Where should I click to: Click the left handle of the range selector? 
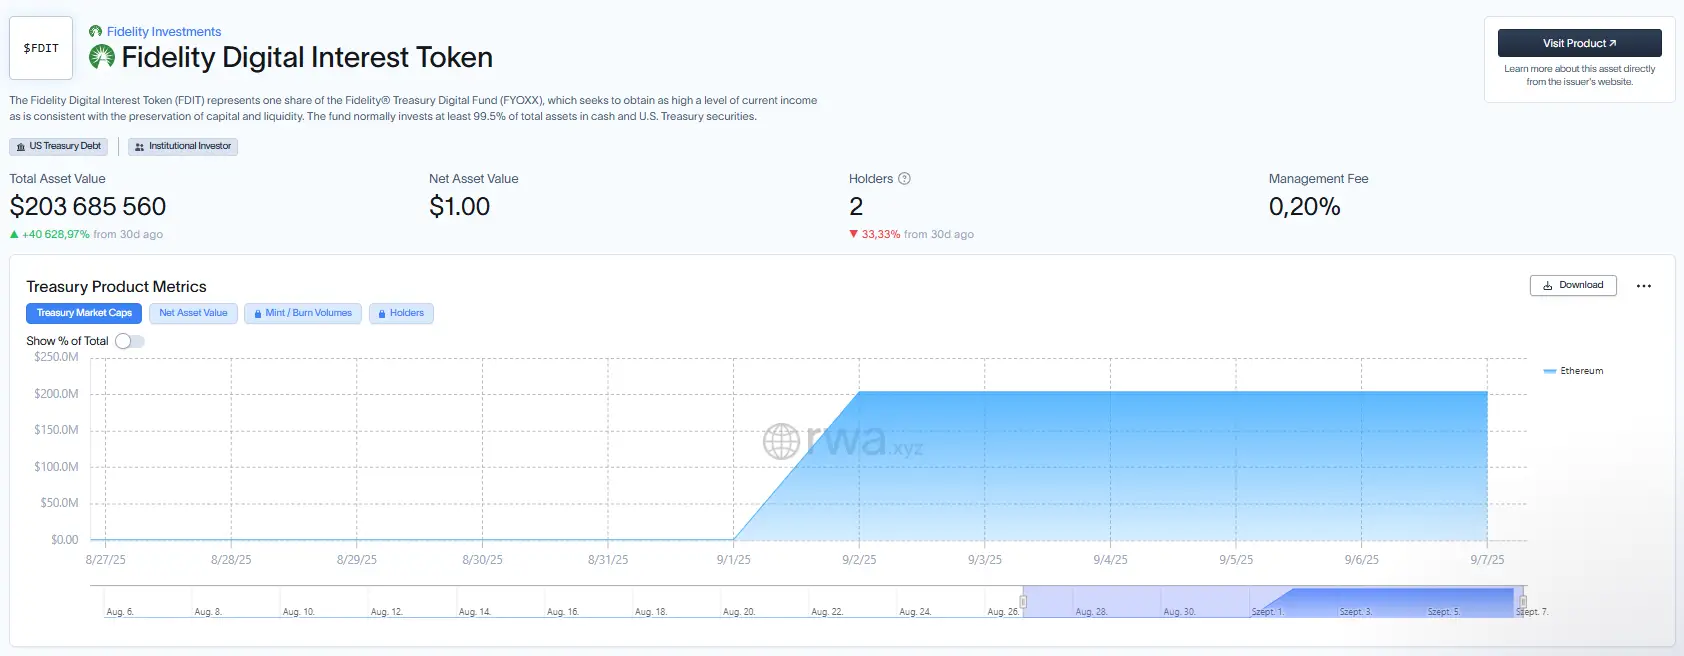[x=1023, y=602]
